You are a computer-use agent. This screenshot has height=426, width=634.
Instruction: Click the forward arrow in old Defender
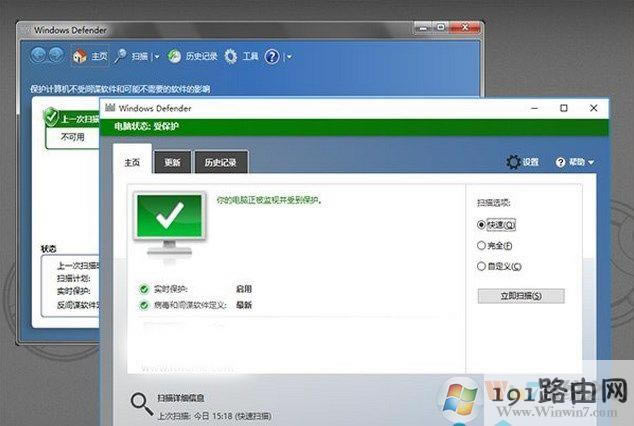[x=57, y=57]
